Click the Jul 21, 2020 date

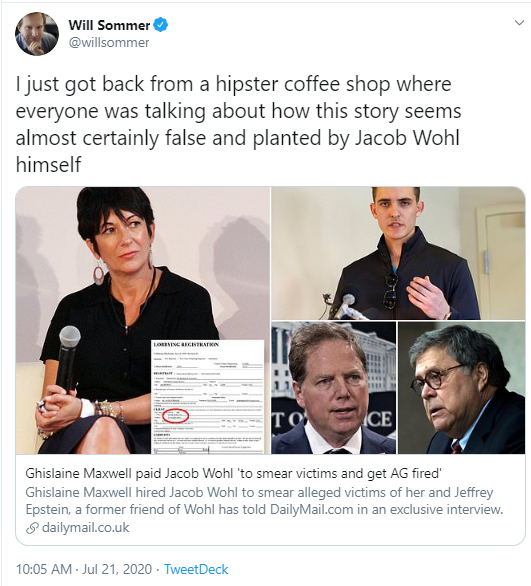point(117,569)
